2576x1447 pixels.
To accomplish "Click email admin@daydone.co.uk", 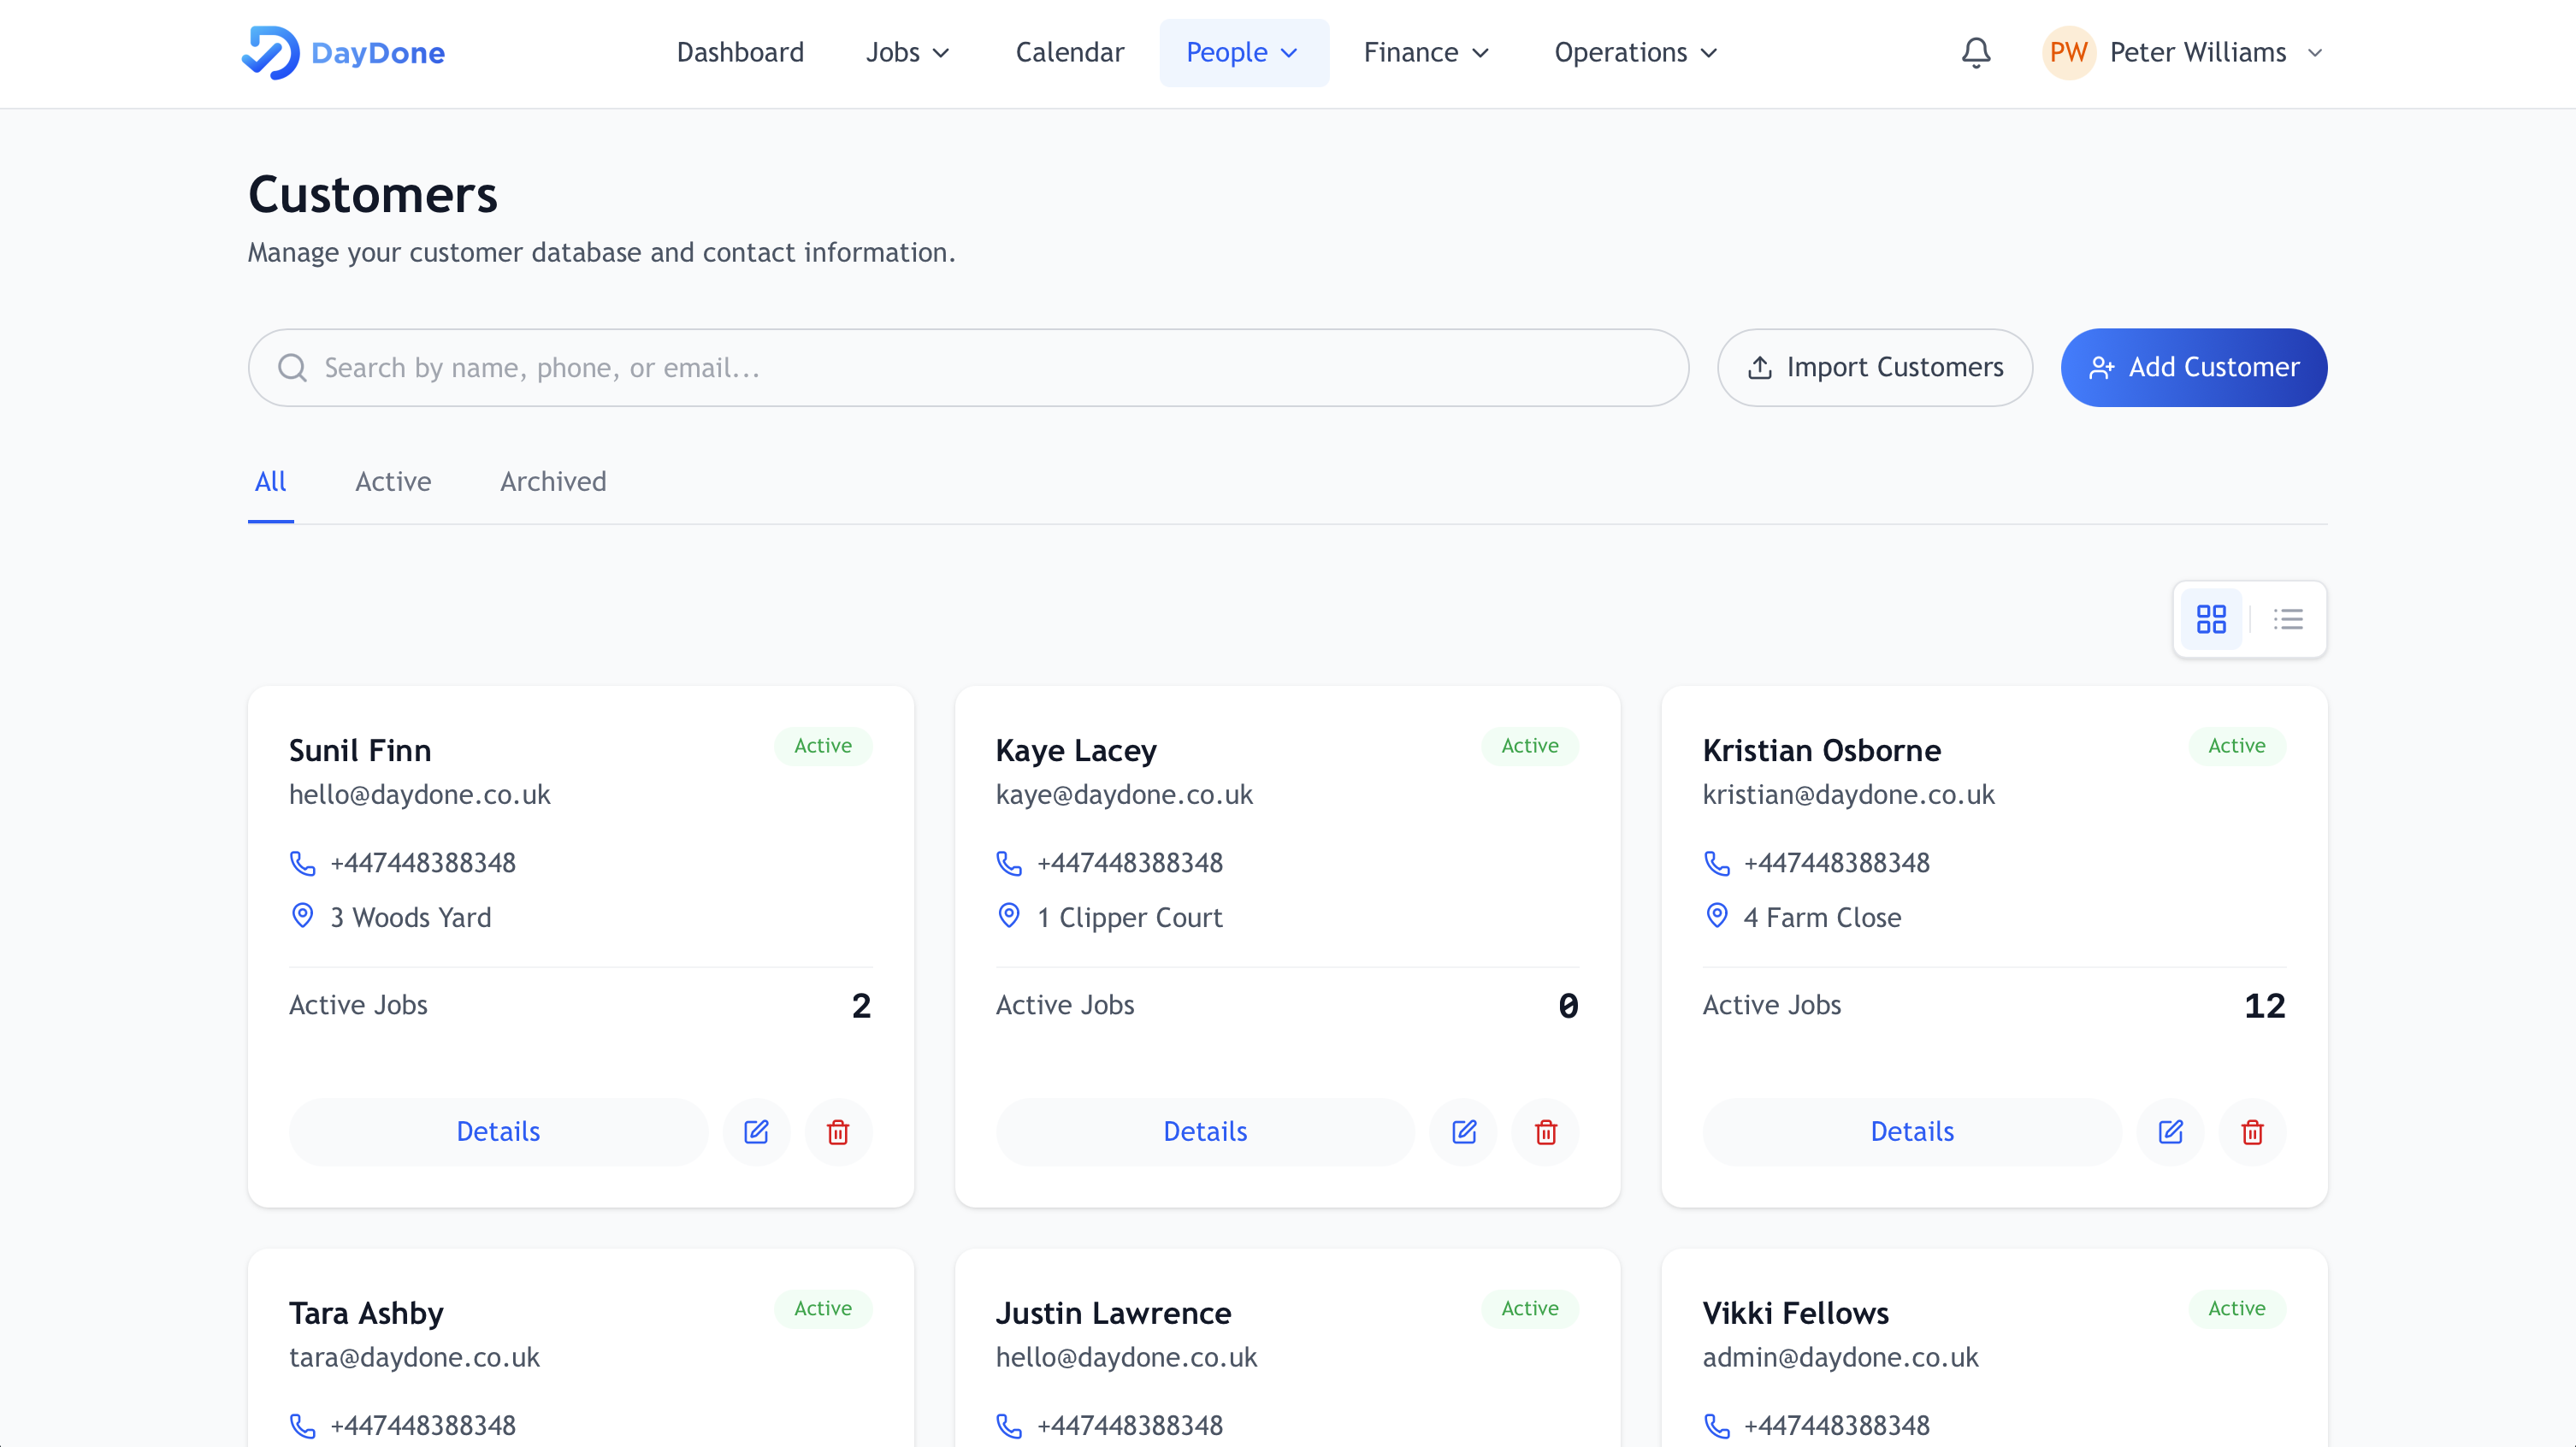I will (1840, 1358).
